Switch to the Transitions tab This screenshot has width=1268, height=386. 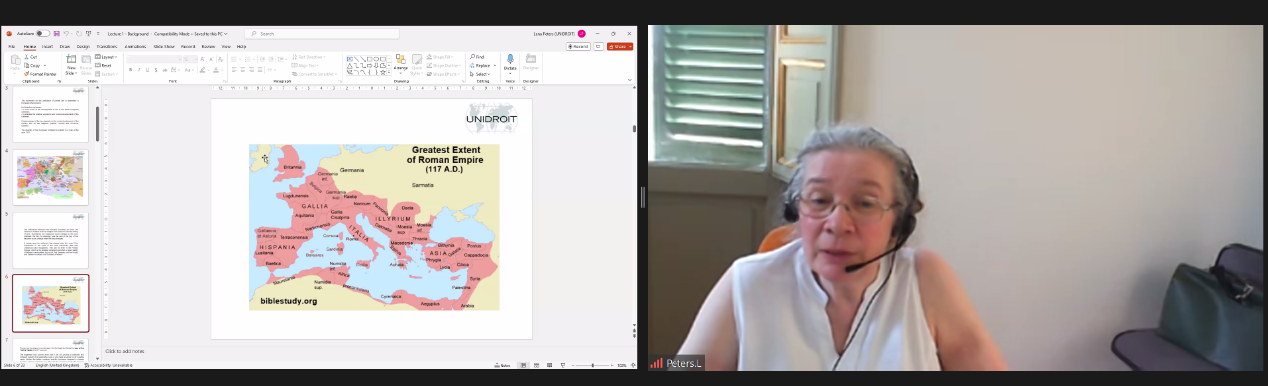107,46
